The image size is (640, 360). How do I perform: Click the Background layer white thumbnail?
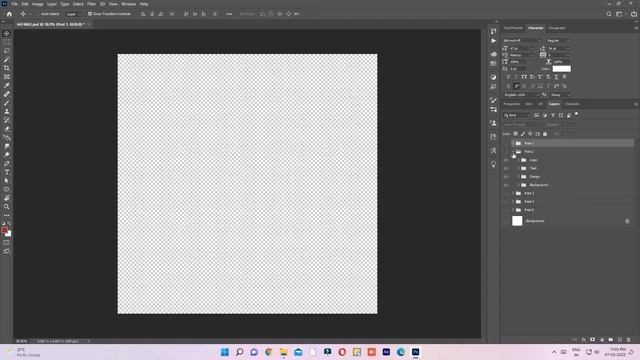(x=517, y=221)
